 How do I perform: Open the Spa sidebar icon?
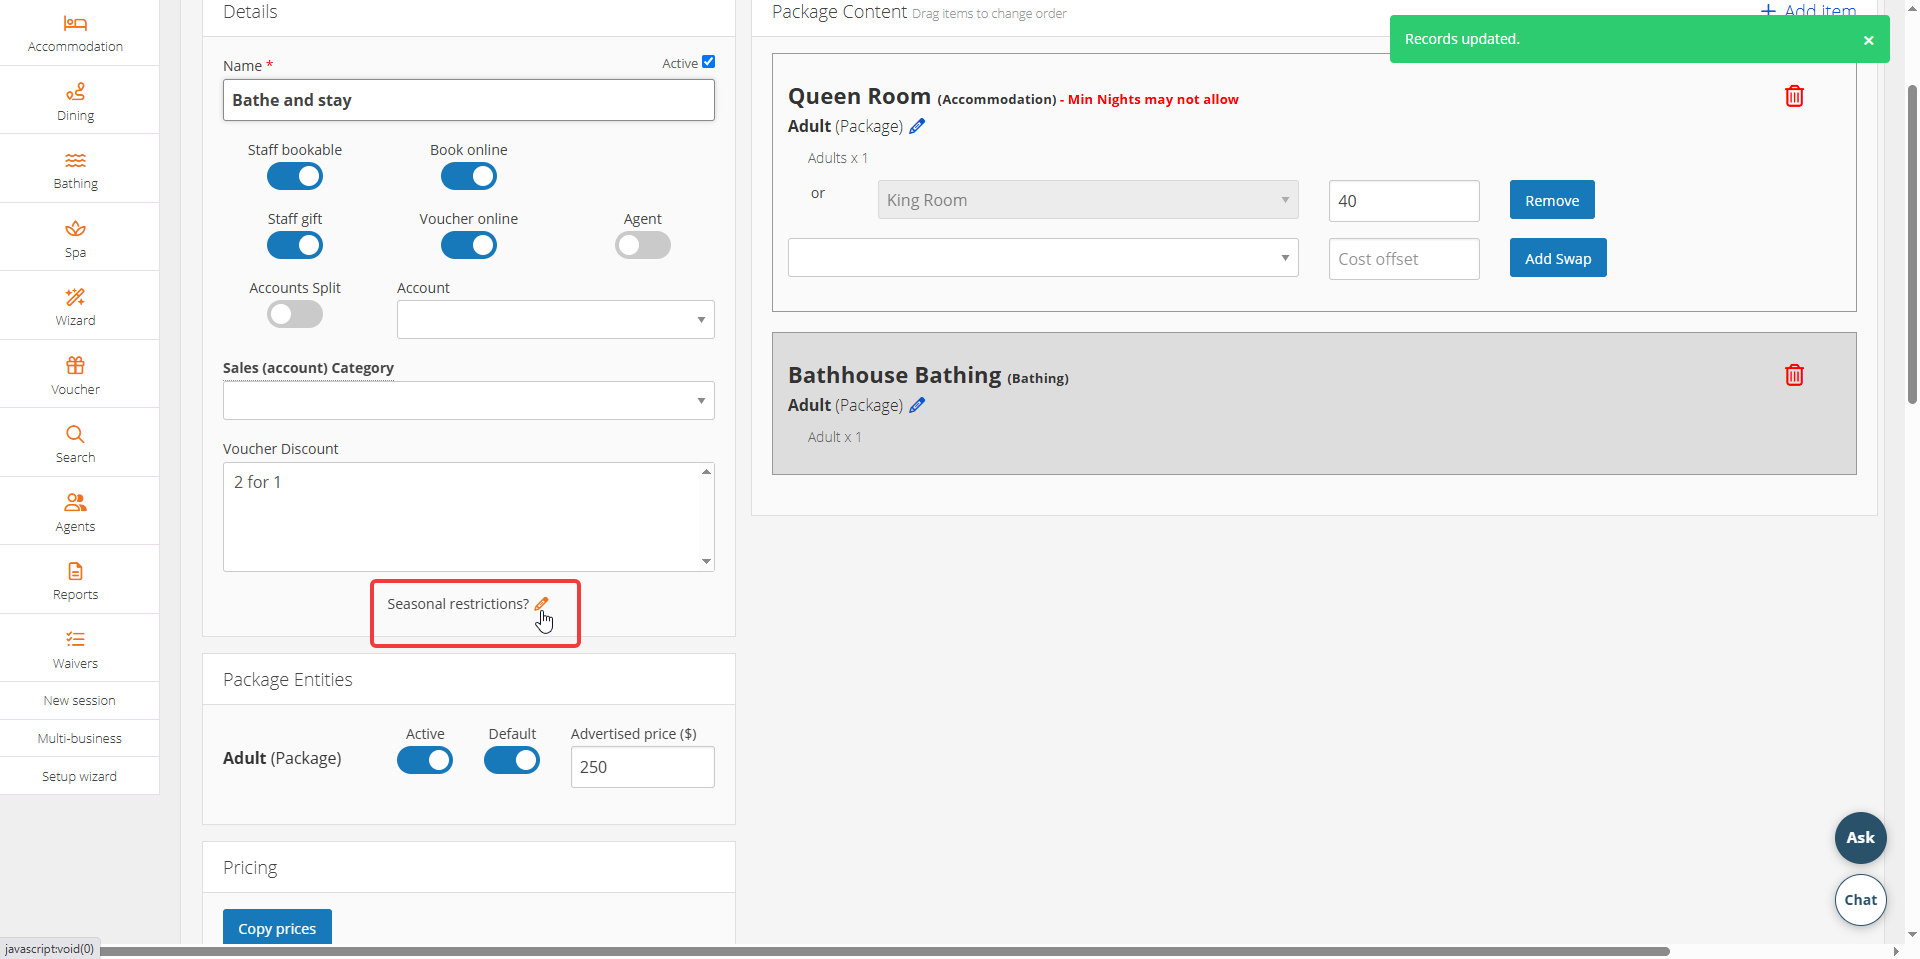(75, 229)
